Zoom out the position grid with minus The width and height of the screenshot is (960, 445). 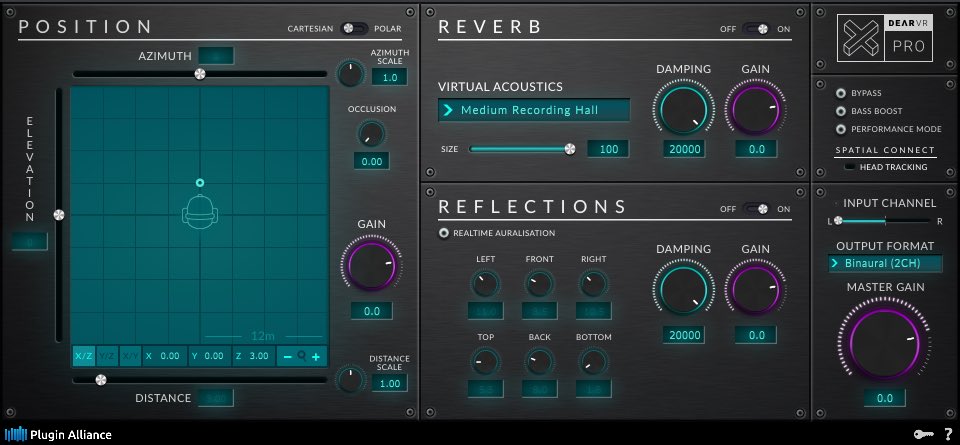click(288, 356)
